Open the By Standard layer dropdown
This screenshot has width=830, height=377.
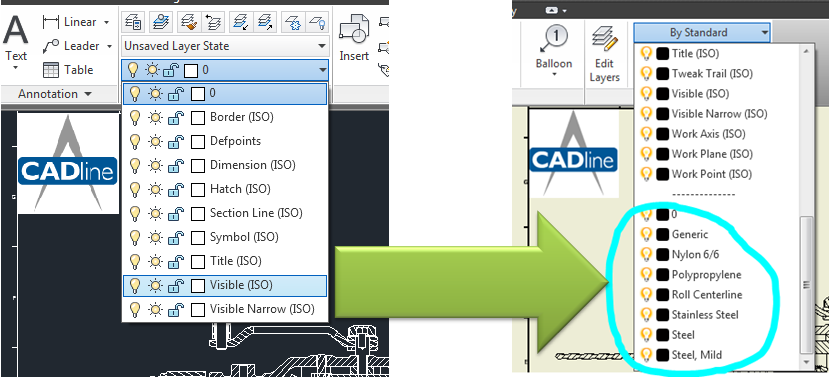click(702, 32)
